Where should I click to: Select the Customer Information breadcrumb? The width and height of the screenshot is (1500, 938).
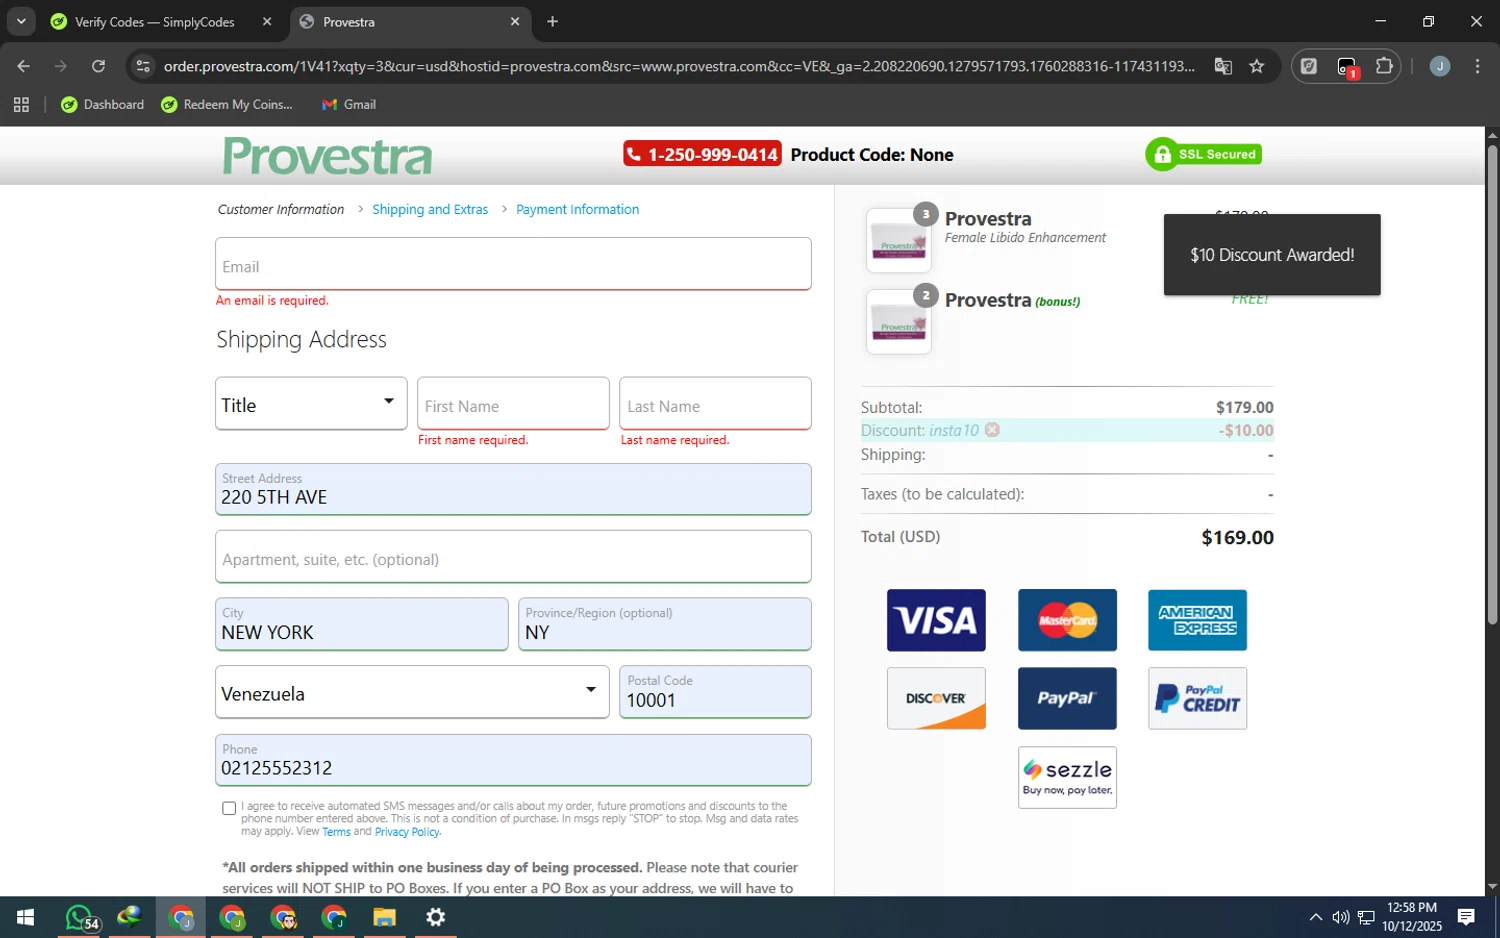pos(281,209)
